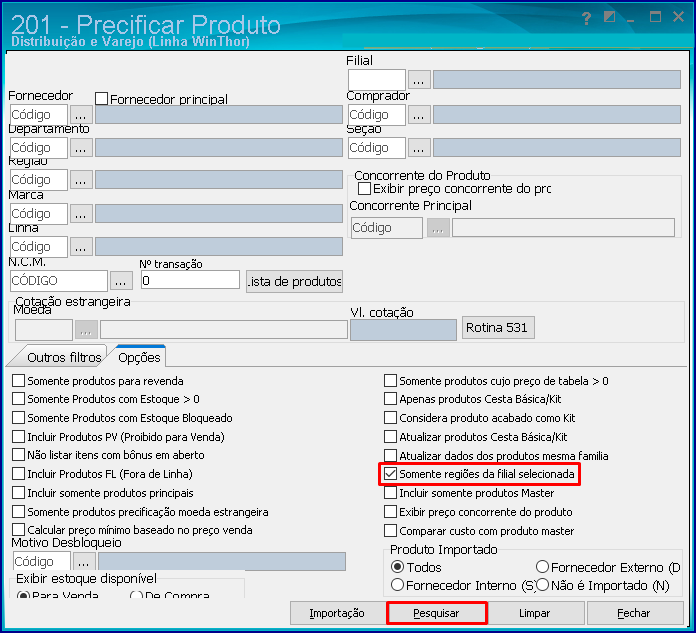
Task: Focus the Seção Código field
Action: [376, 147]
